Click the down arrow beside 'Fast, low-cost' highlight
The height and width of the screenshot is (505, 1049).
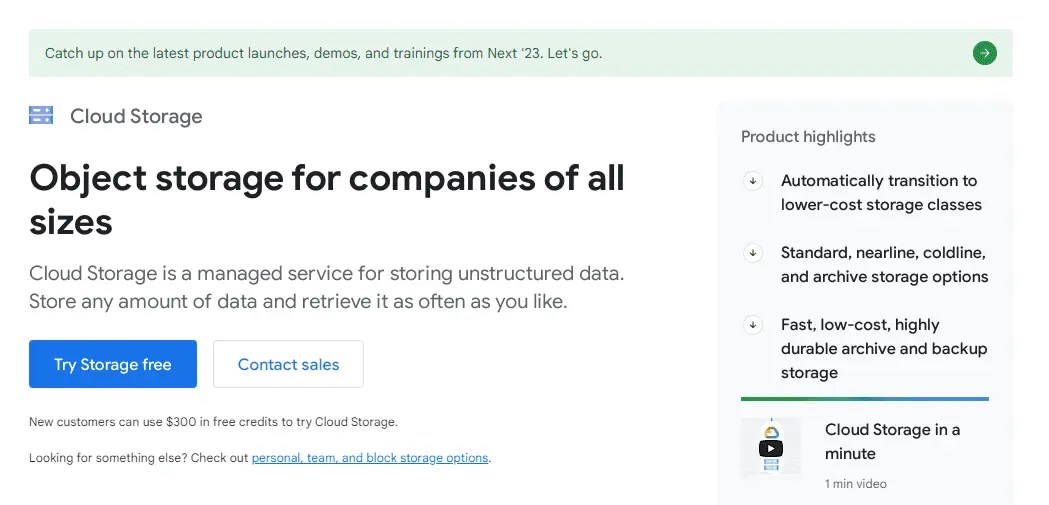pos(753,325)
